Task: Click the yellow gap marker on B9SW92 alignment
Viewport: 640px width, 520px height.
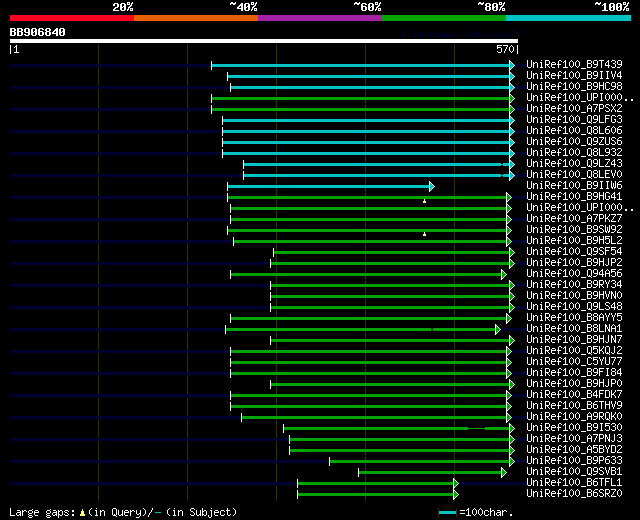Action: click(424, 234)
